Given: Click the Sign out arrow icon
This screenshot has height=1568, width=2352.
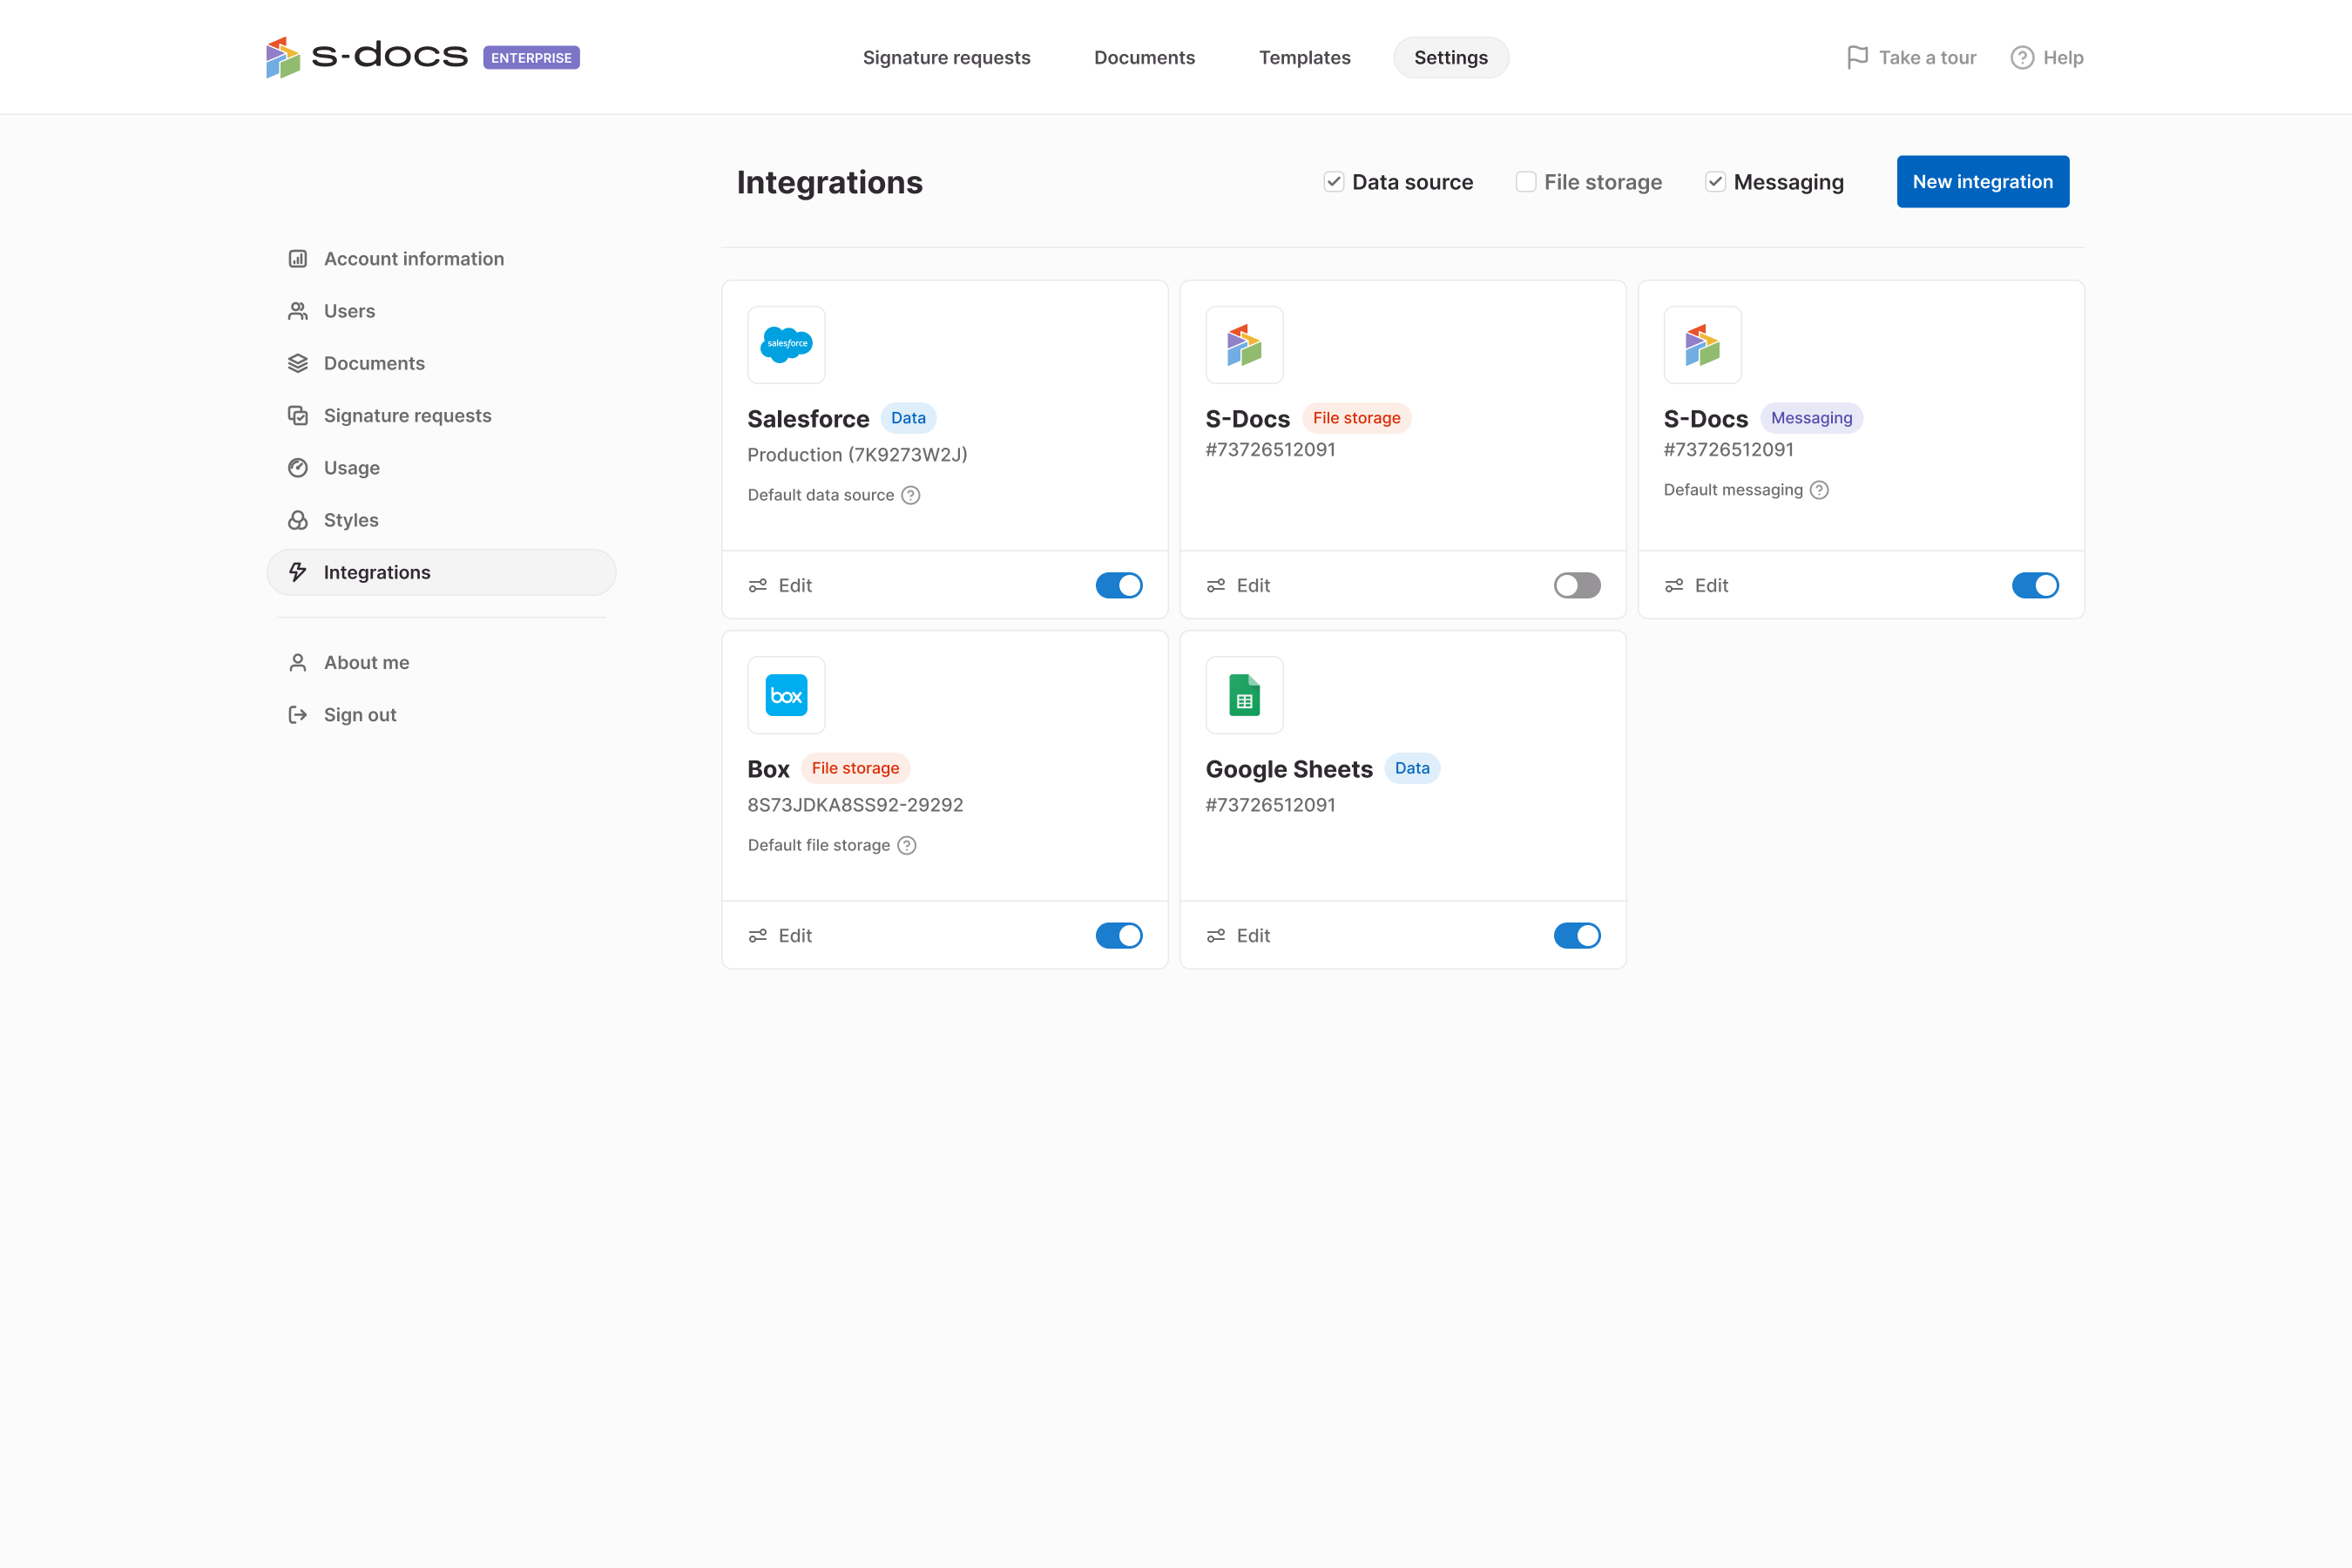Looking at the screenshot, I should pyautogui.click(x=298, y=714).
